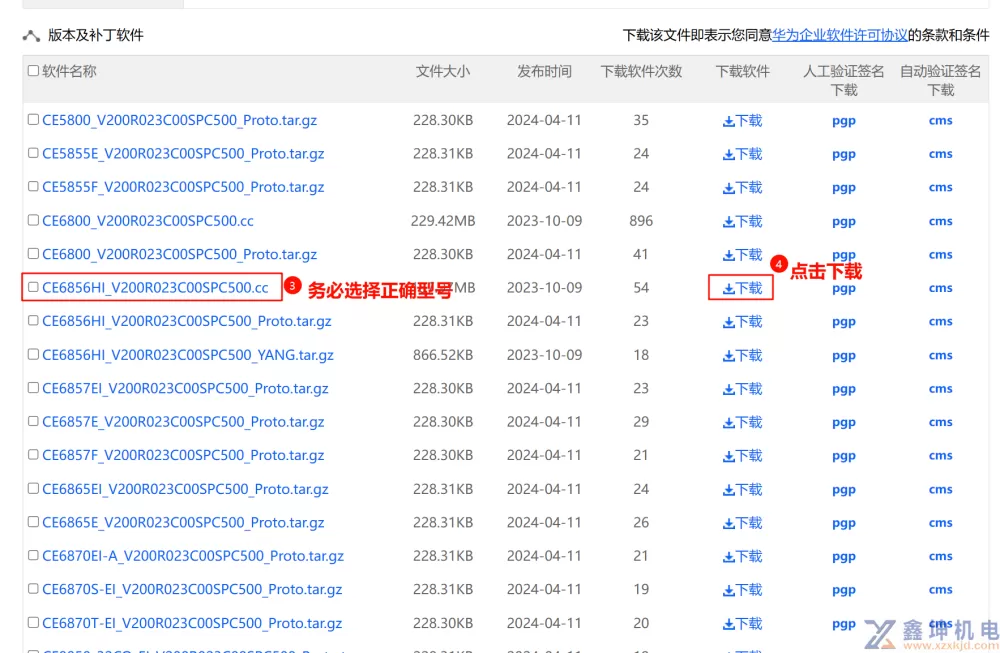Open the 华为企业软件许可协议 license link
This screenshot has width=1000, height=653.
click(x=839, y=35)
